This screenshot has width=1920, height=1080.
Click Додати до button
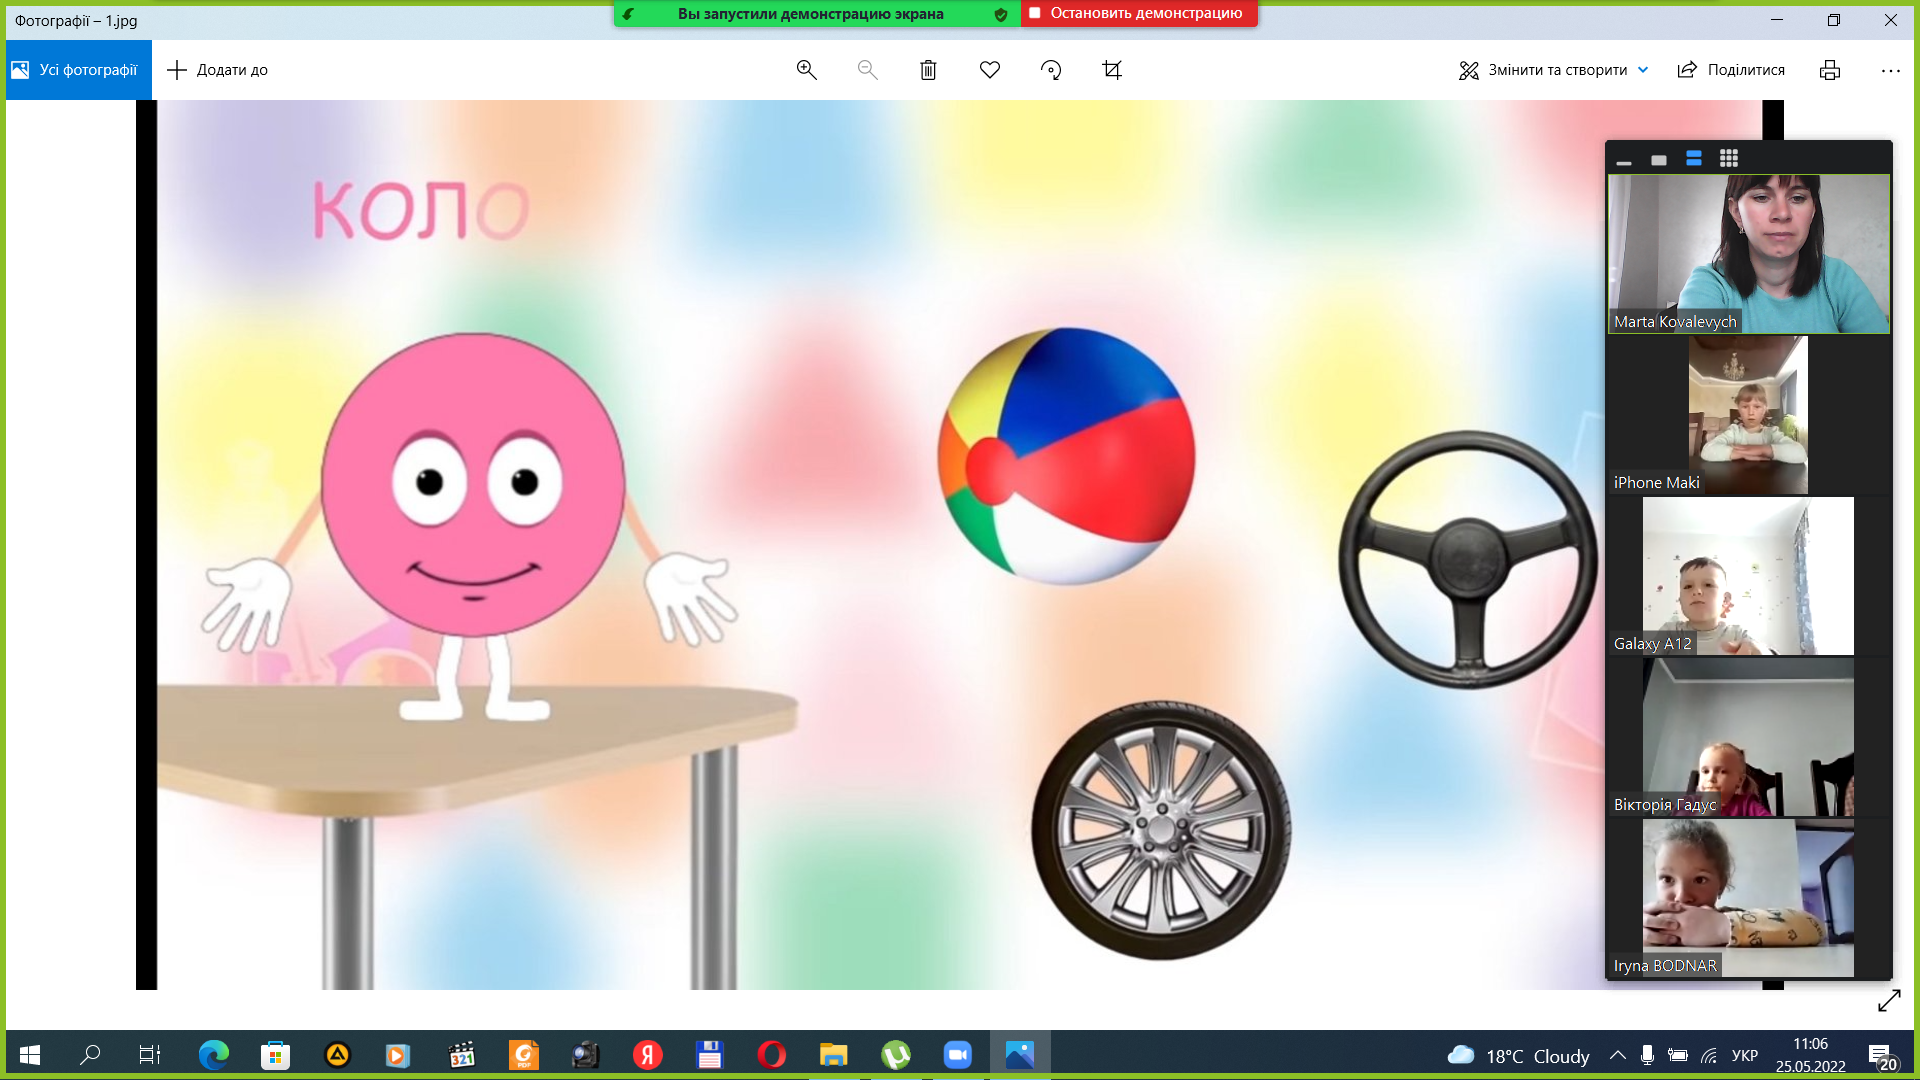click(x=217, y=70)
